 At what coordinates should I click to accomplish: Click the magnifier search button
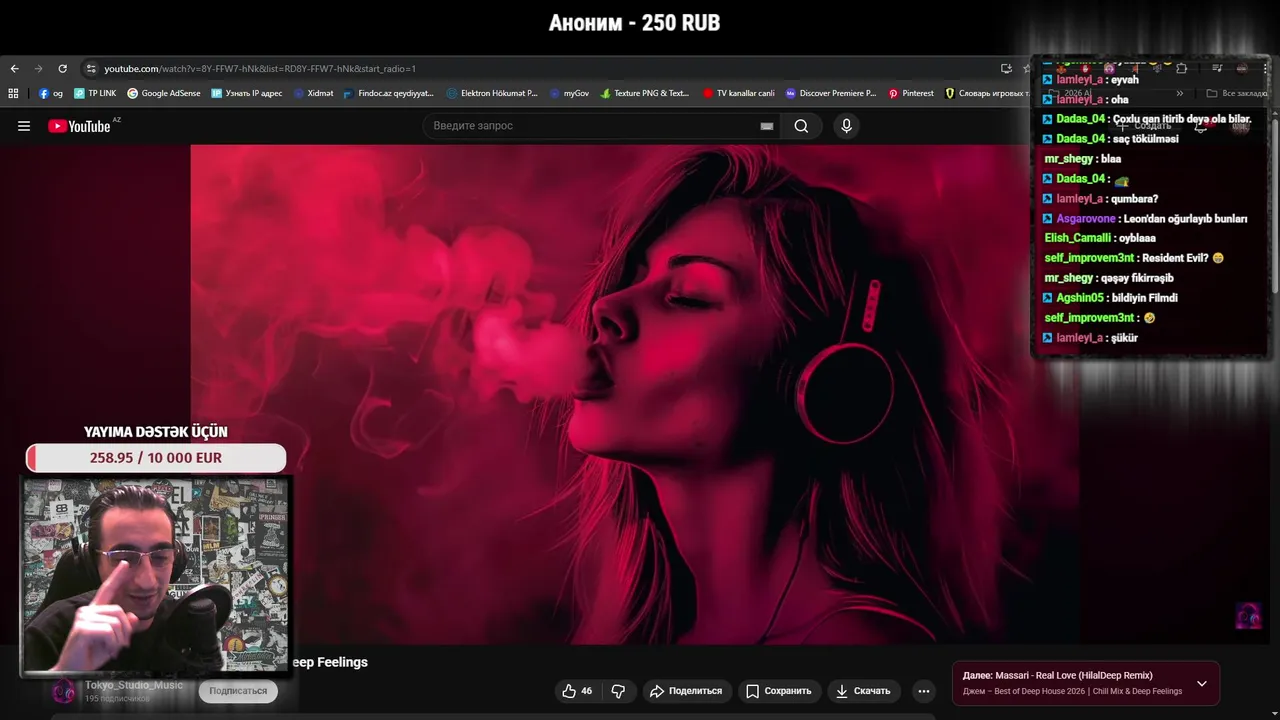pyautogui.click(x=801, y=126)
